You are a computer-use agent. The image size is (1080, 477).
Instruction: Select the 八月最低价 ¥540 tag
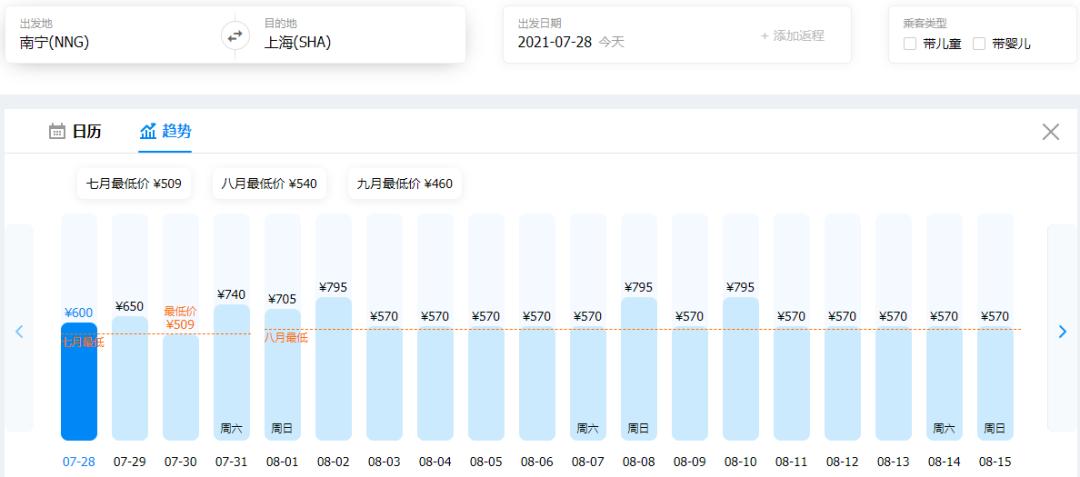point(269,184)
